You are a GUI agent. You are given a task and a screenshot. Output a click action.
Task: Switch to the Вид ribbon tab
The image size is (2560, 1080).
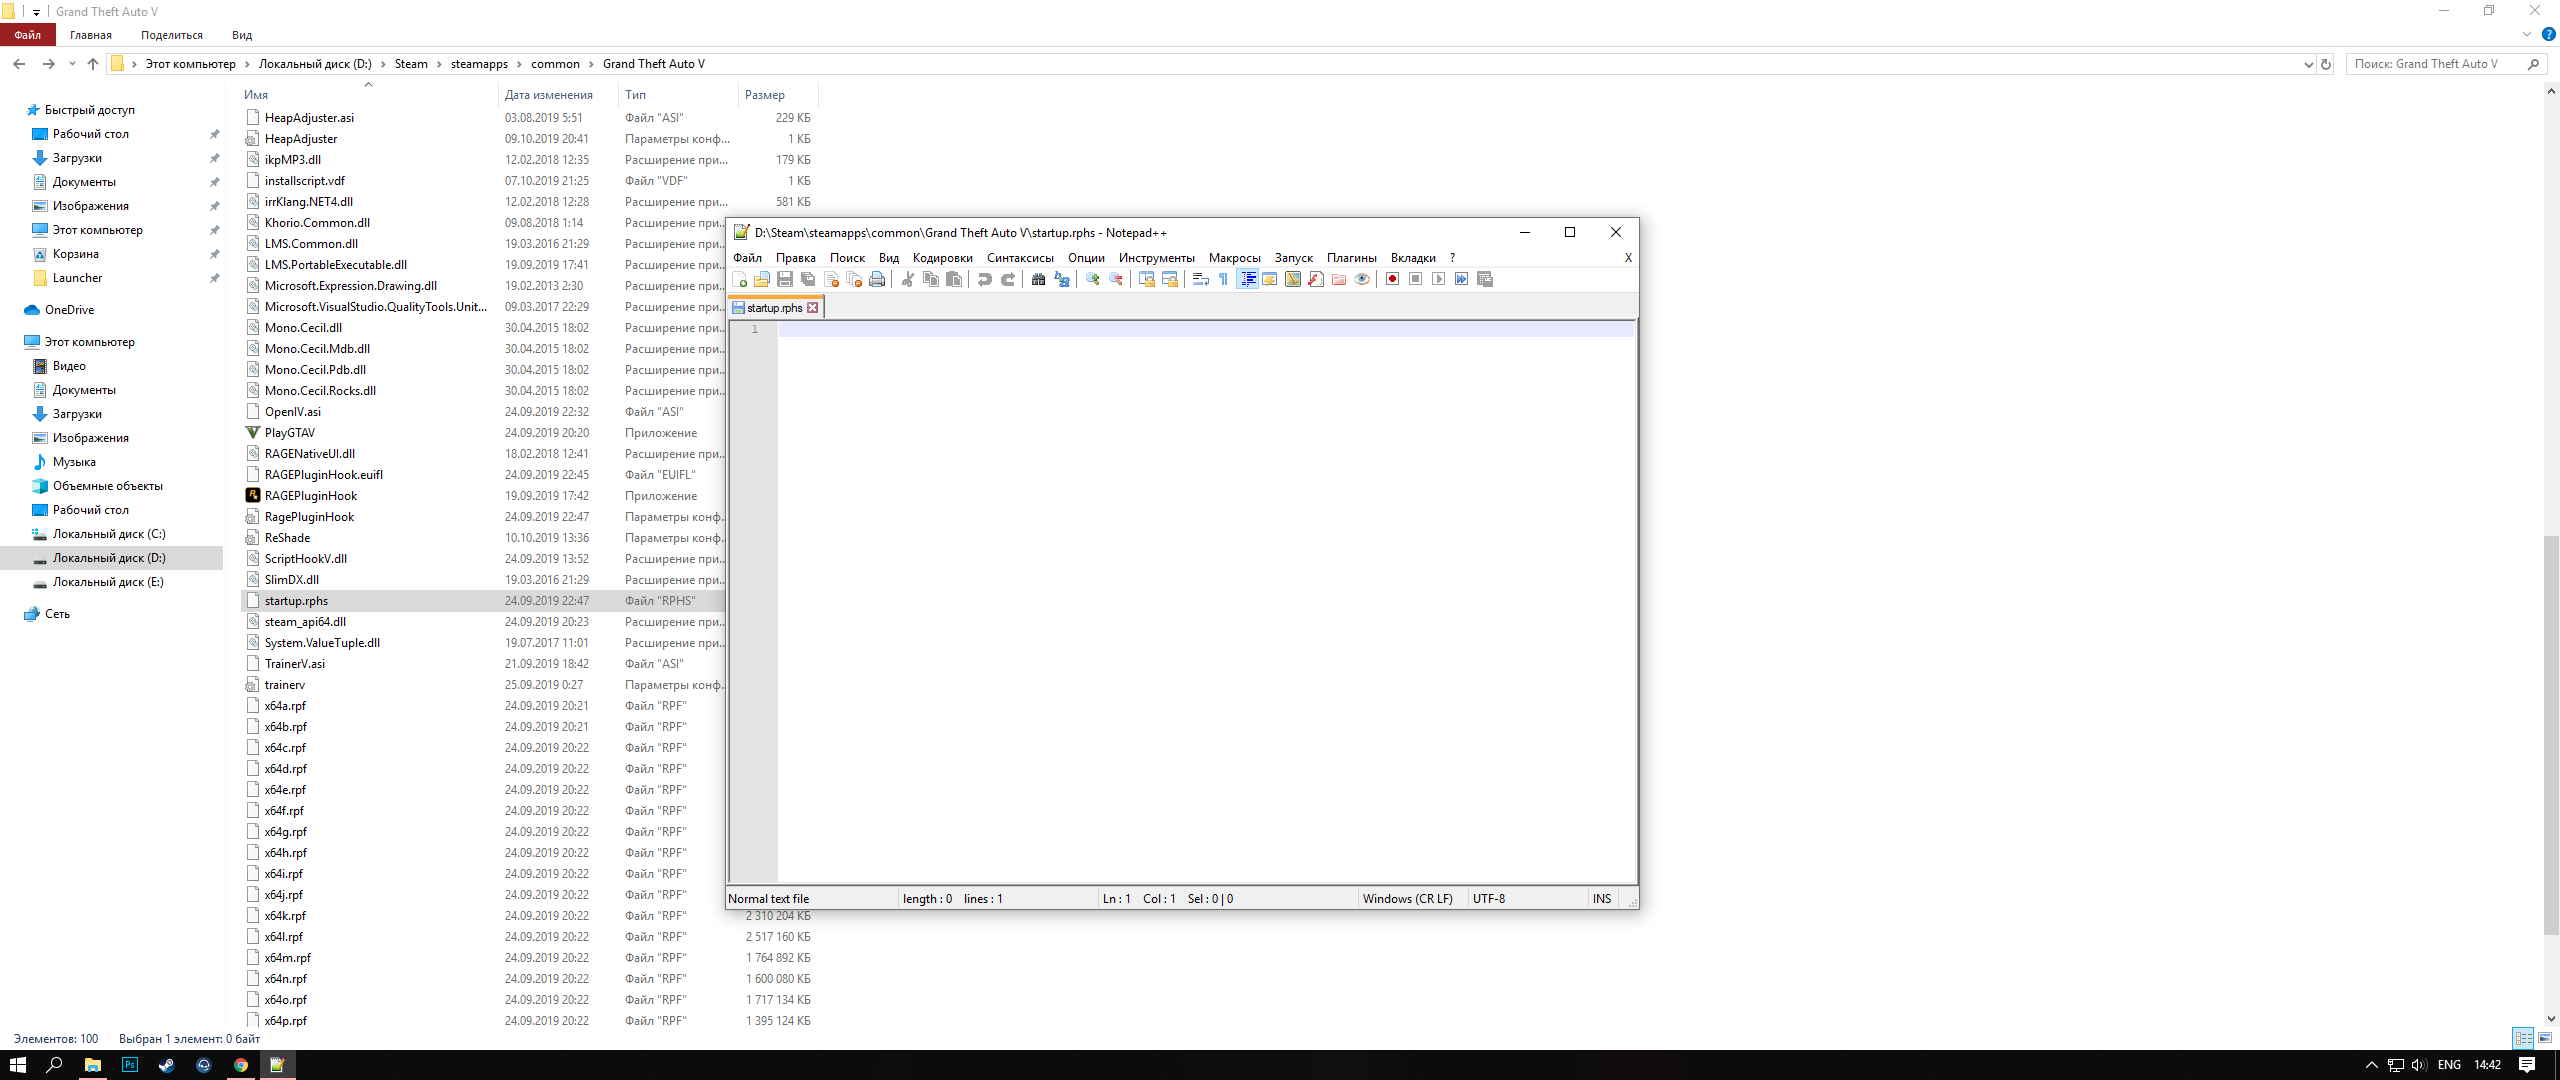(242, 35)
